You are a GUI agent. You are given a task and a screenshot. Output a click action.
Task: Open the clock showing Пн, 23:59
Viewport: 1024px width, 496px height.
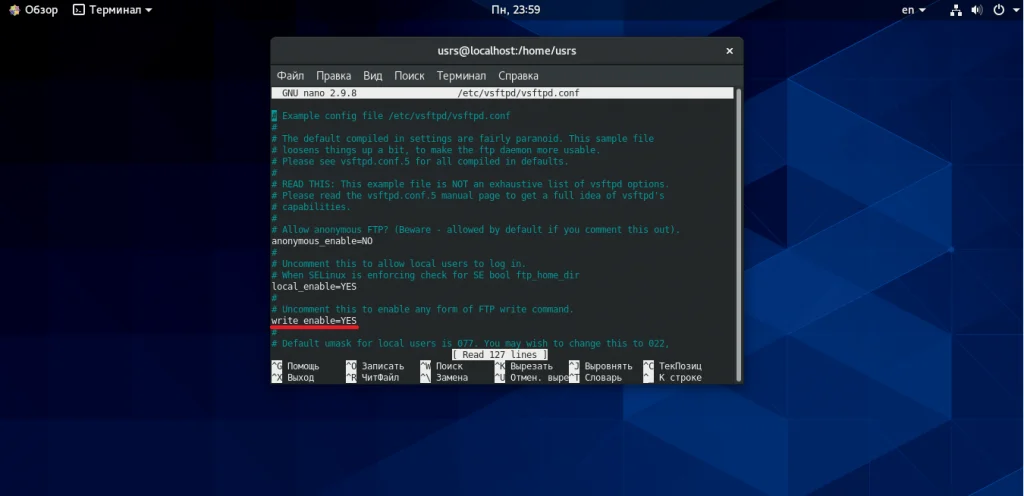[x=515, y=10]
